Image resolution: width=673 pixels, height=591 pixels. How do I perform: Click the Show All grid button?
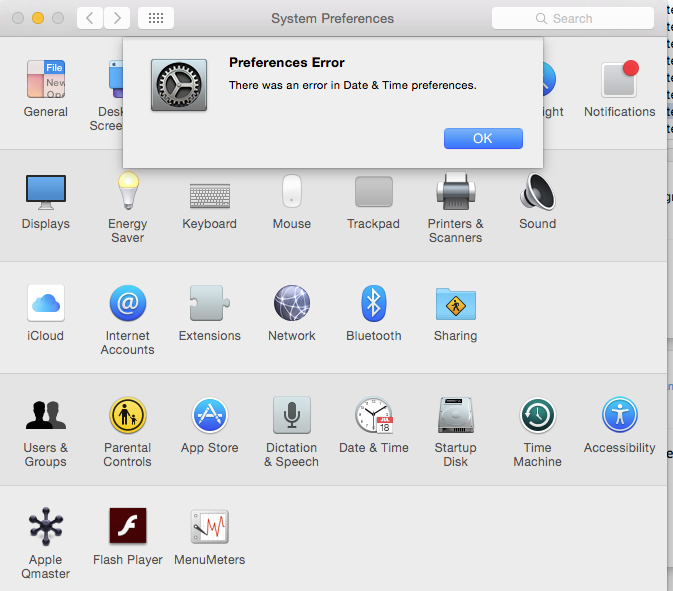click(156, 18)
